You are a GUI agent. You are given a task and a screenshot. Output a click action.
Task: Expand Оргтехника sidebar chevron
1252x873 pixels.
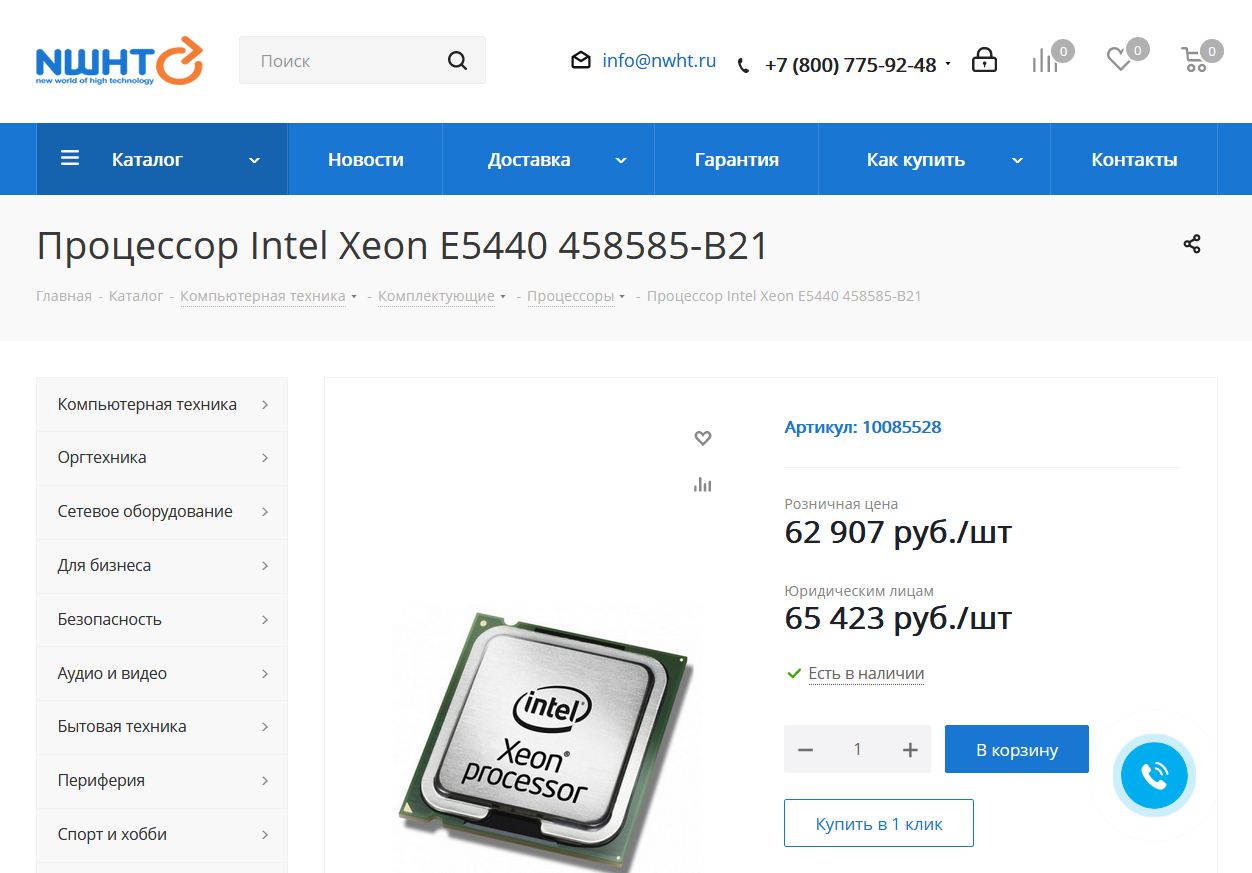pos(265,458)
